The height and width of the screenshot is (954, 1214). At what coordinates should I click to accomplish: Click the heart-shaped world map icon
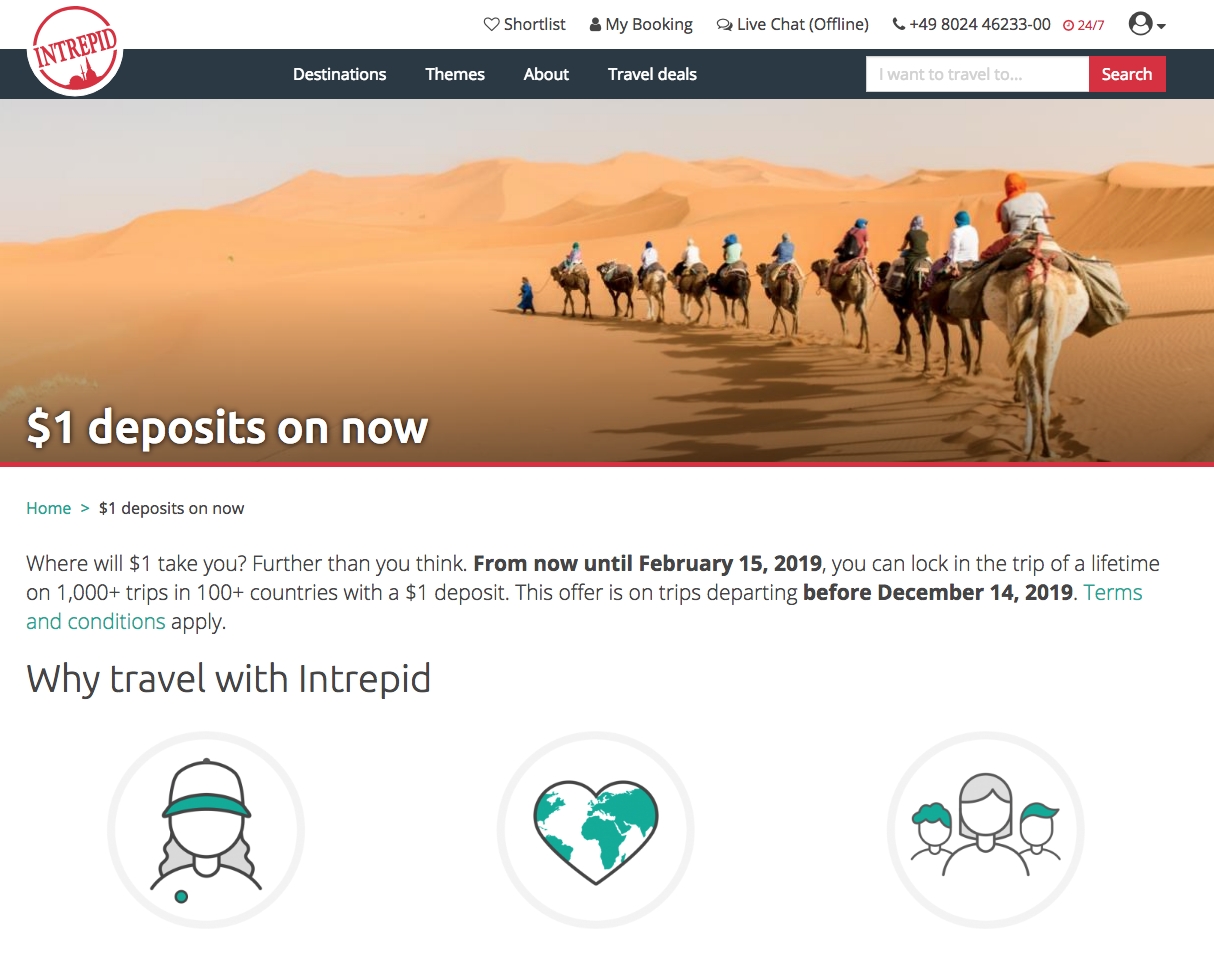pos(596,829)
